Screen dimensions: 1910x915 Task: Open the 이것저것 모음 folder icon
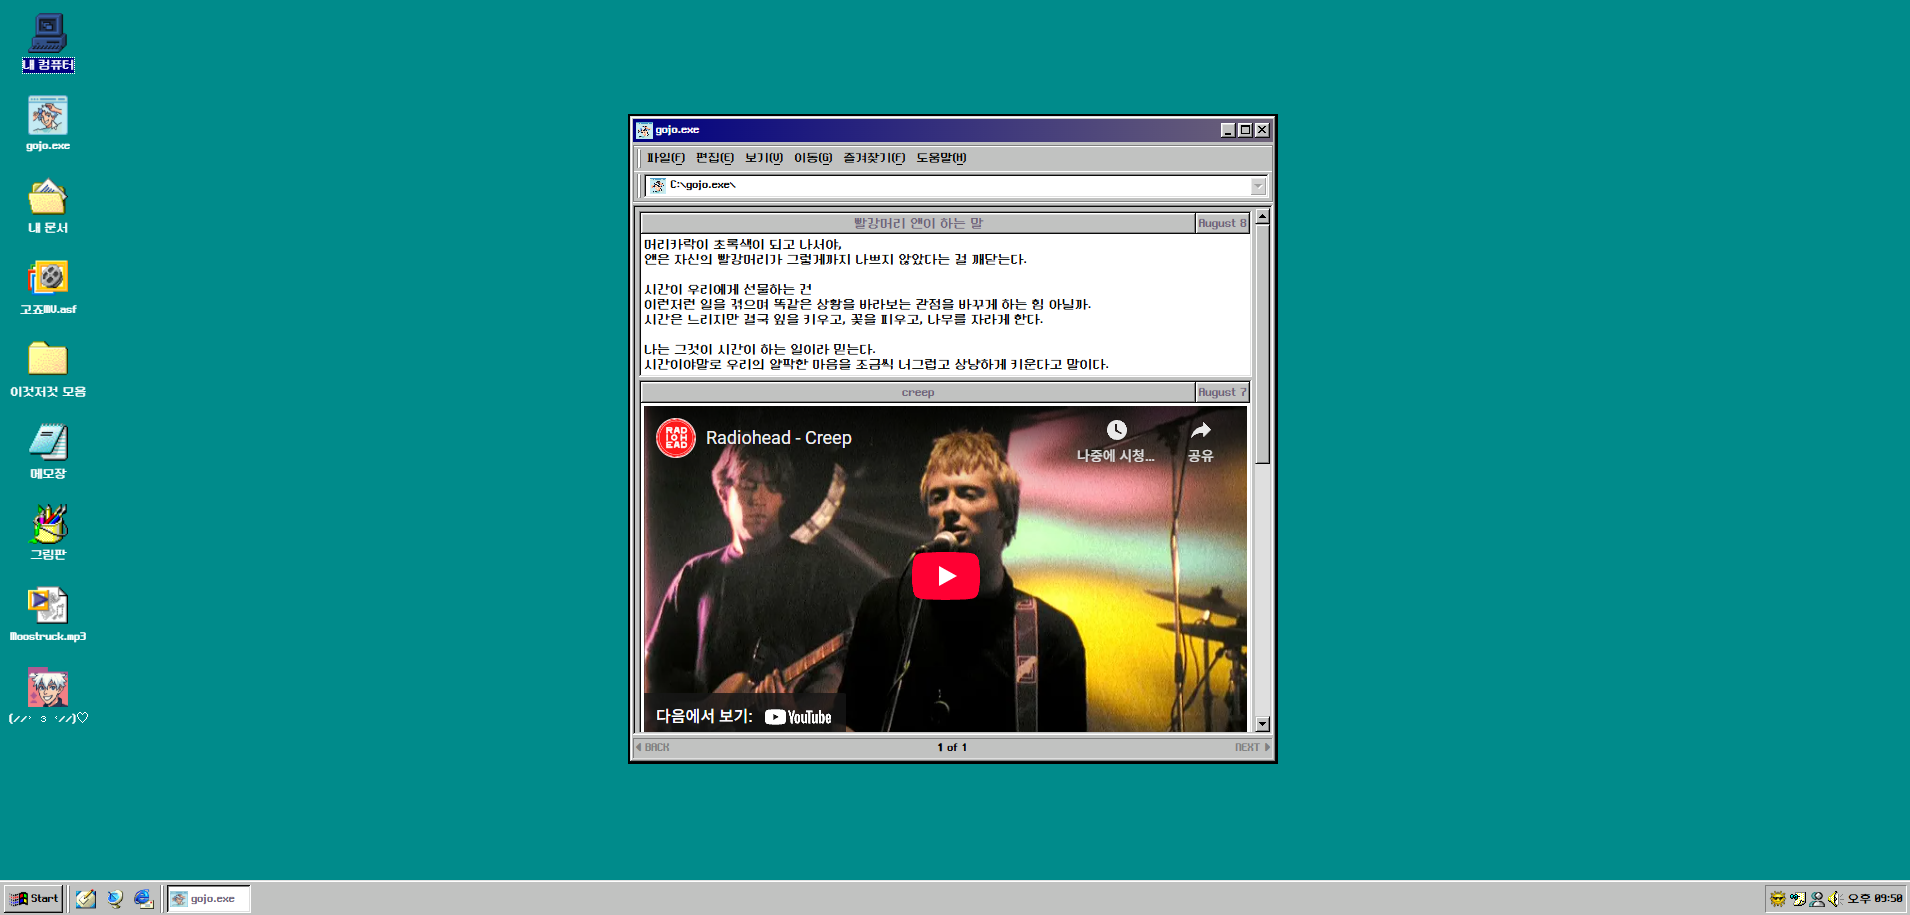48,370
